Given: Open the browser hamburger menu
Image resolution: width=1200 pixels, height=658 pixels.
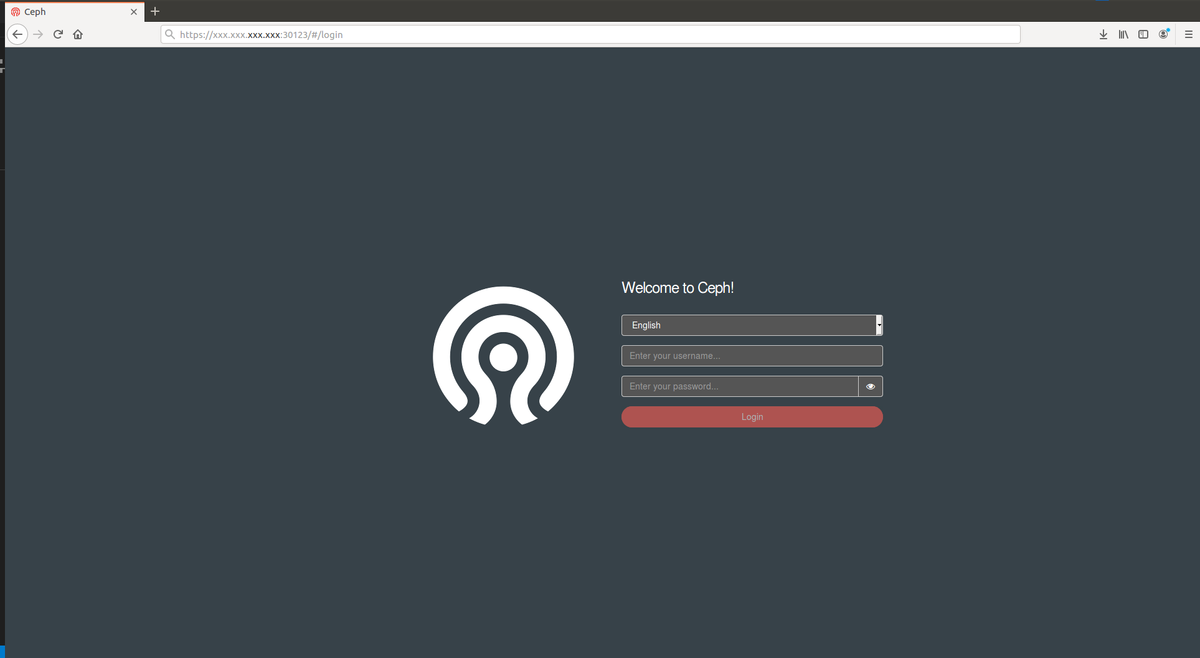Looking at the screenshot, I should click(x=1189, y=34).
